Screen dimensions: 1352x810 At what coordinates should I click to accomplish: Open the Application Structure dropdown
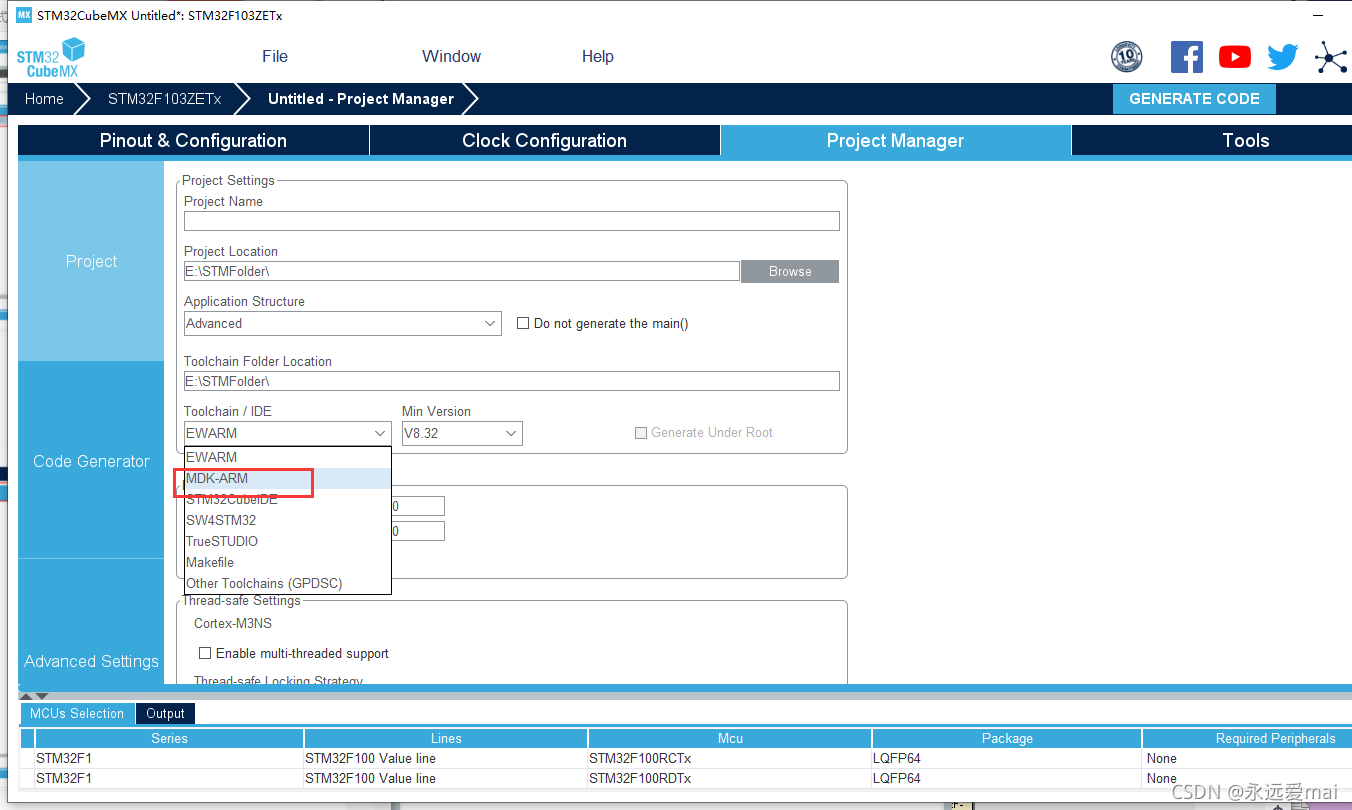point(343,323)
